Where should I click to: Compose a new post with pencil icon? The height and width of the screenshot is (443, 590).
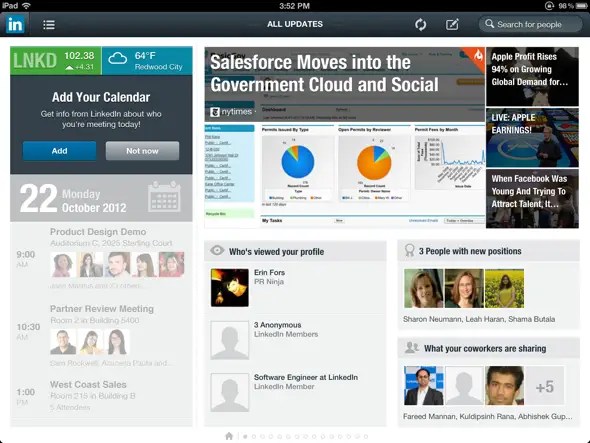pos(452,24)
